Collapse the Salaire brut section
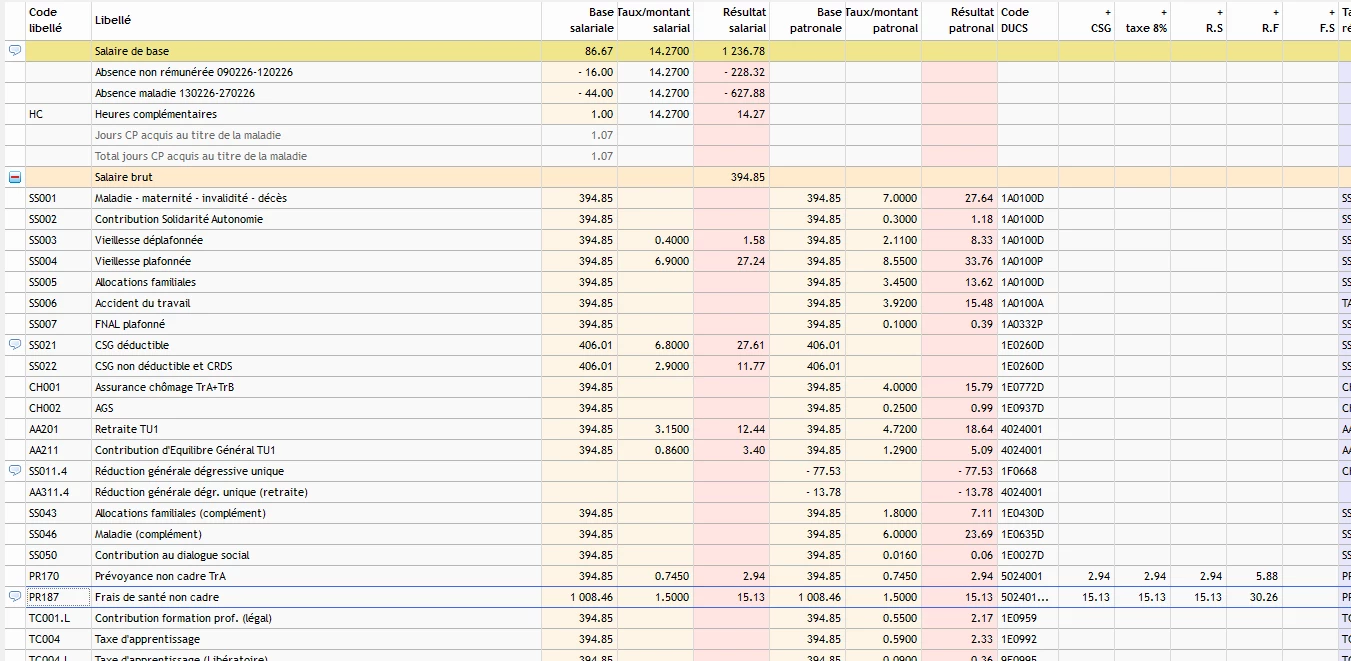Screen dimensions: 1351x661 click(x=15, y=177)
